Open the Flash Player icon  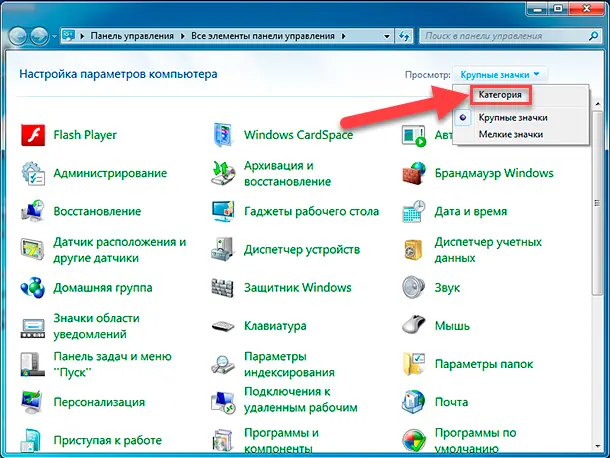33,135
